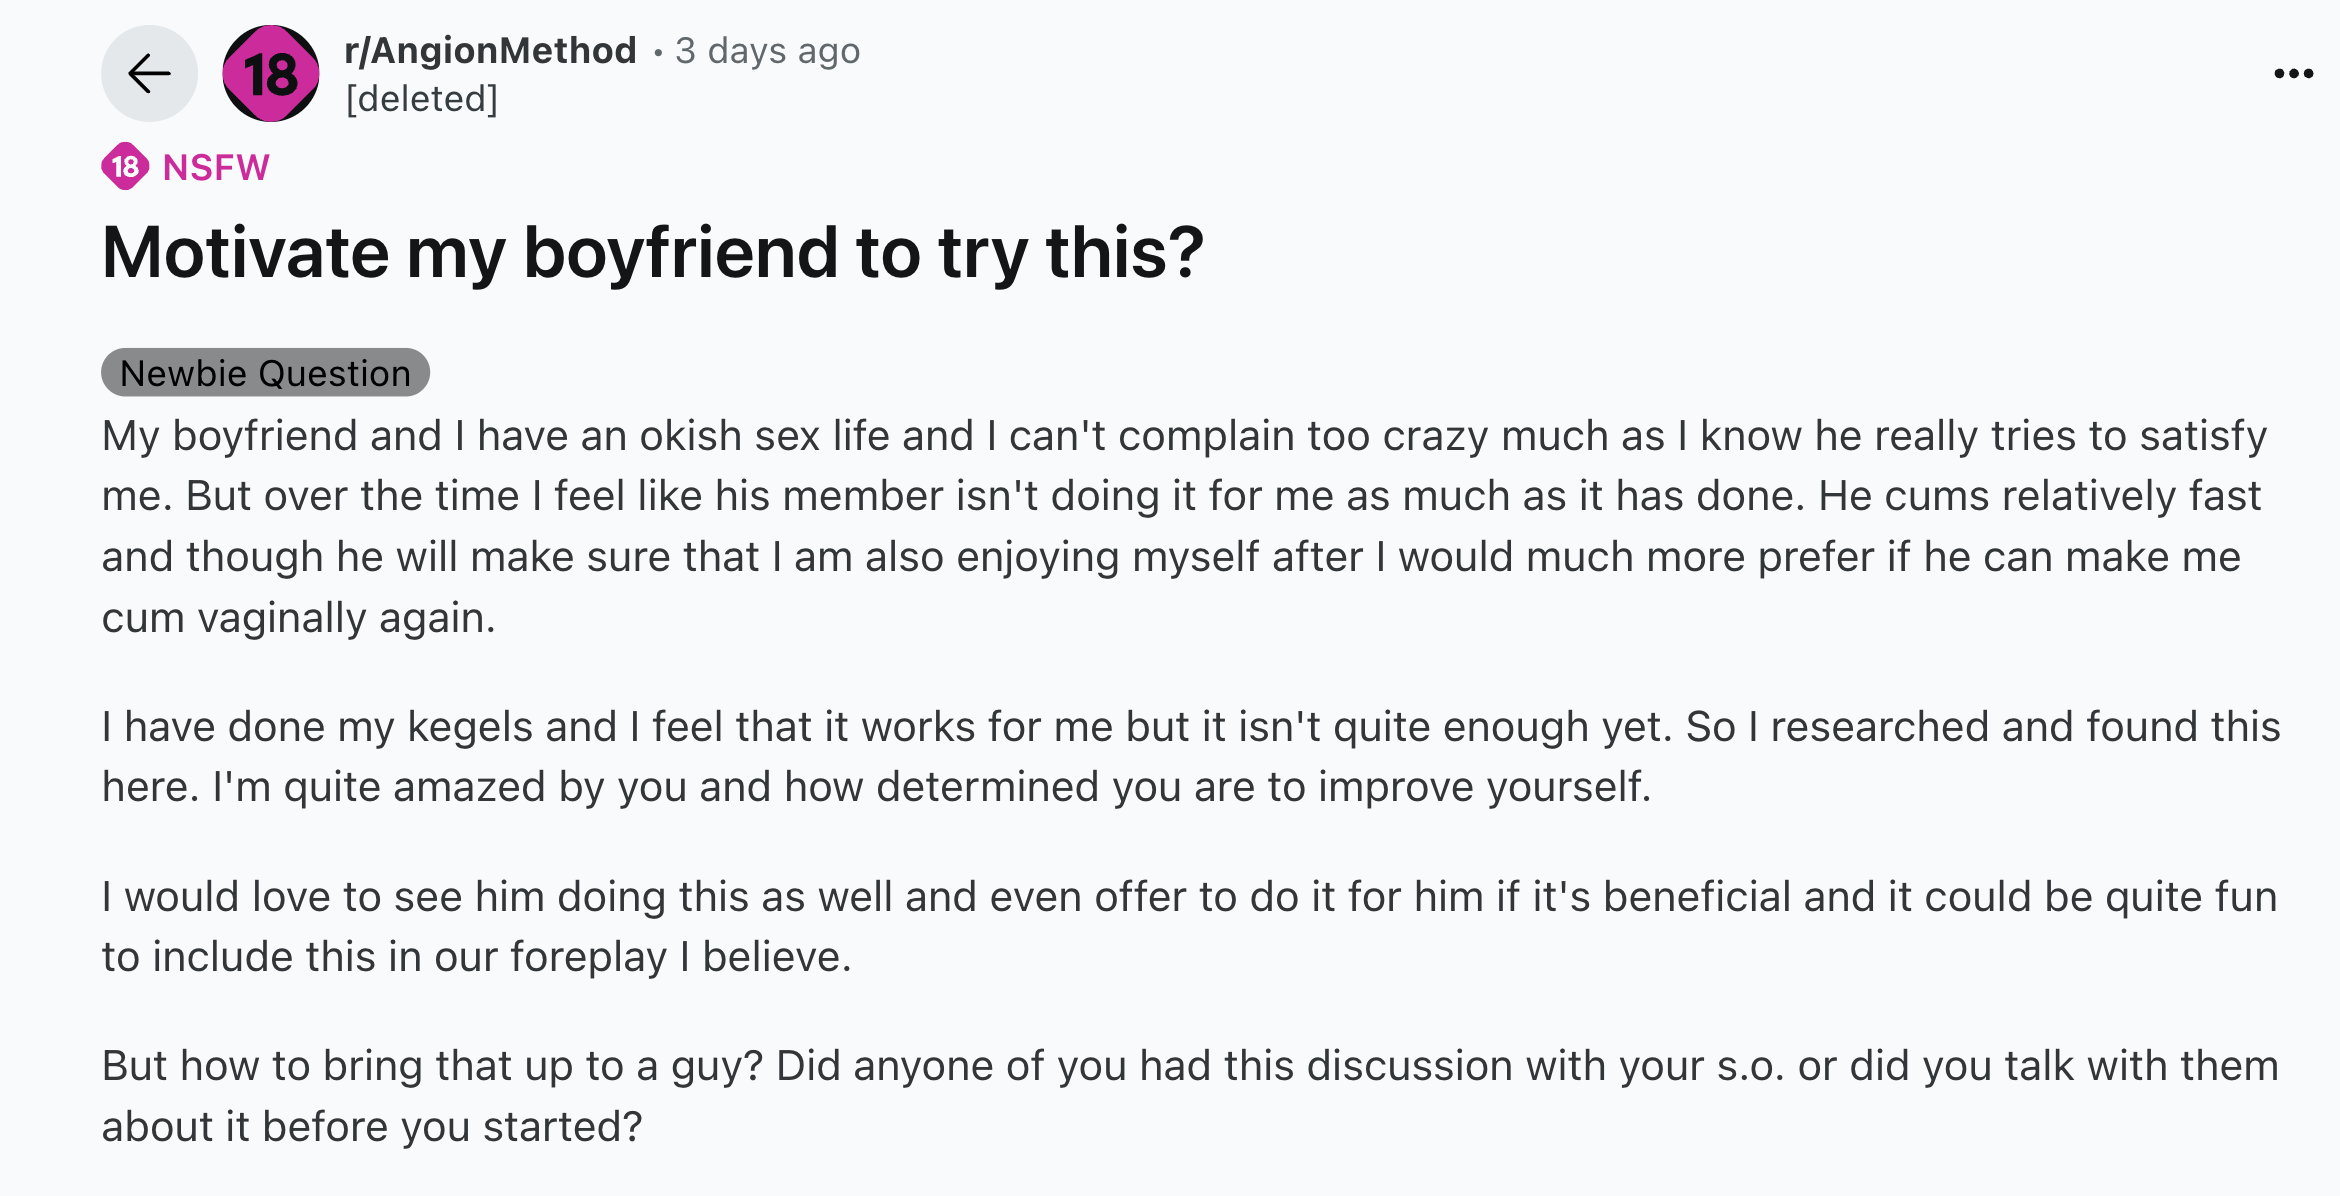Click the paragraph starting 'I would love to see'
This screenshot has height=1196, width=2340.
1189,927
